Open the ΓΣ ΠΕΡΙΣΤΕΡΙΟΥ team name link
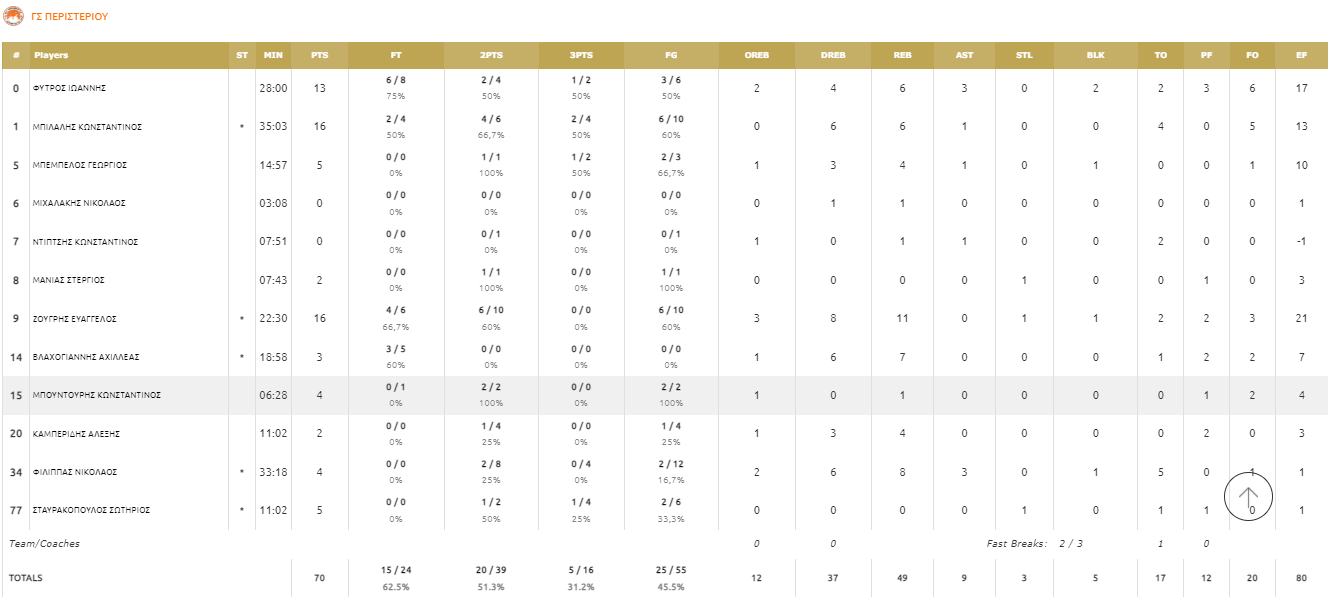 coord(70,17)
